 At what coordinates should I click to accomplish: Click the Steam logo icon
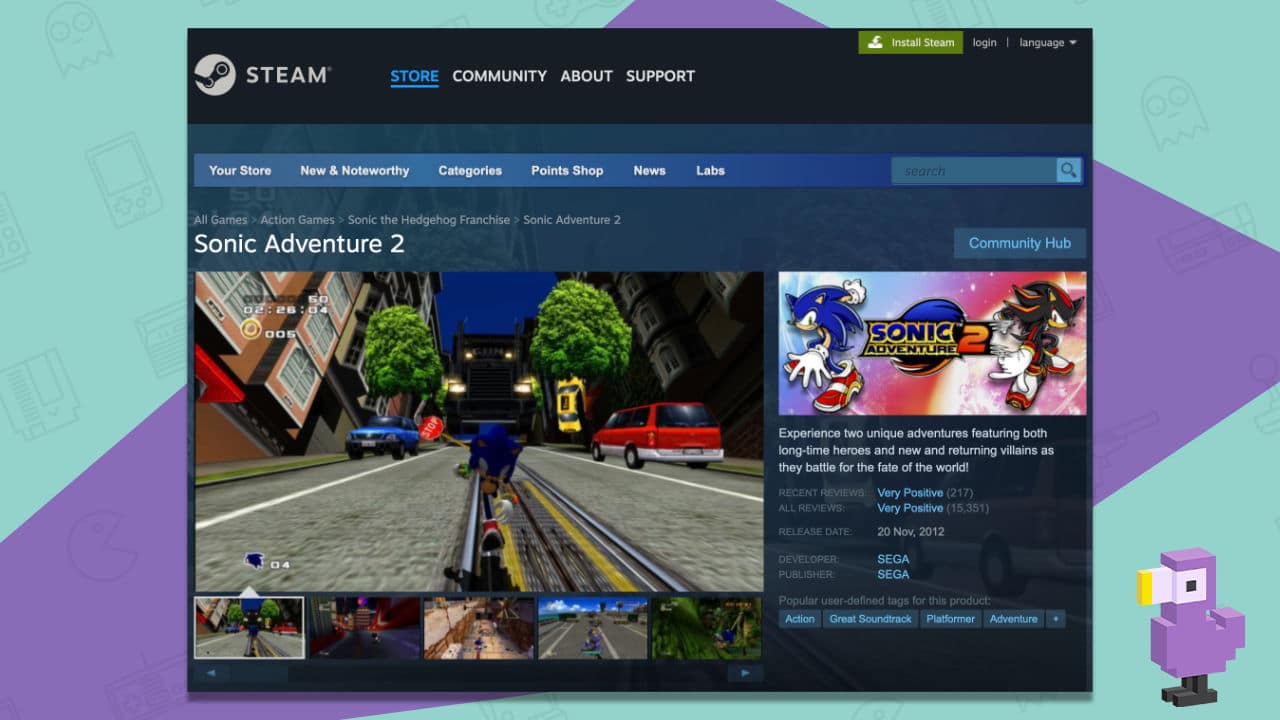pyautogui.click(x=218, y=75)
